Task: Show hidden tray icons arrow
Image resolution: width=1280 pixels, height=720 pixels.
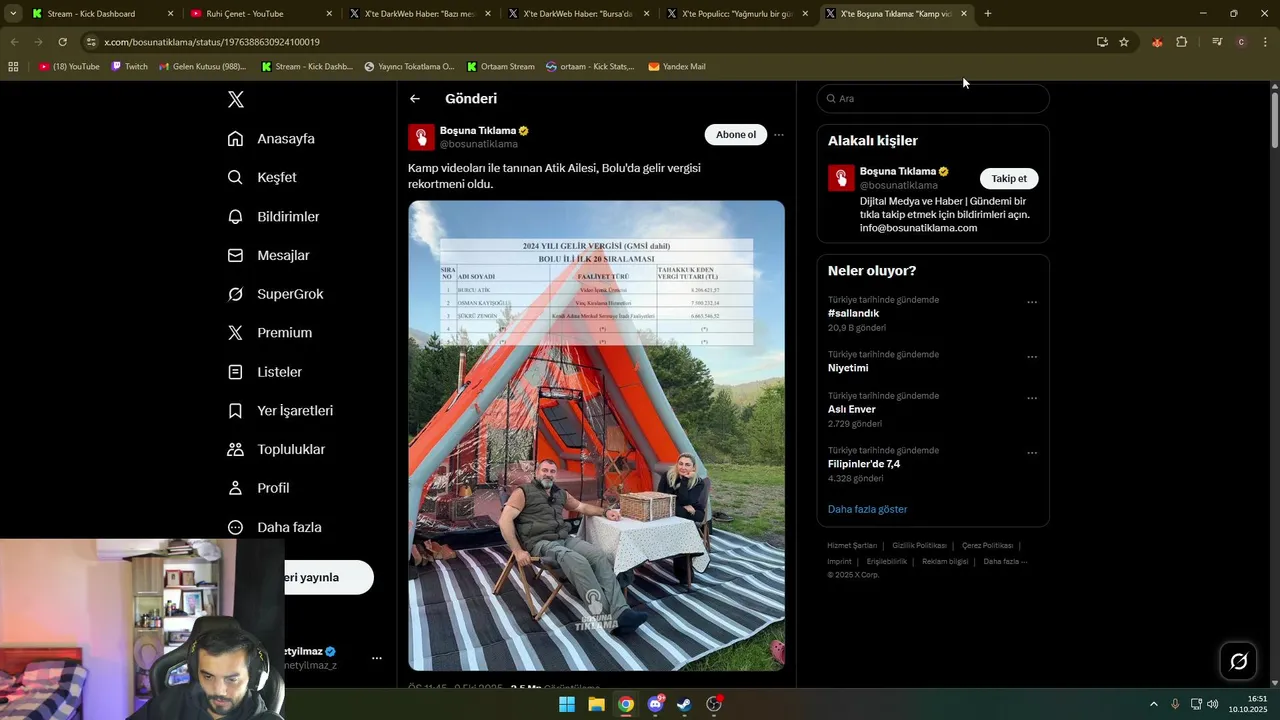Action: click(1153, 704)
